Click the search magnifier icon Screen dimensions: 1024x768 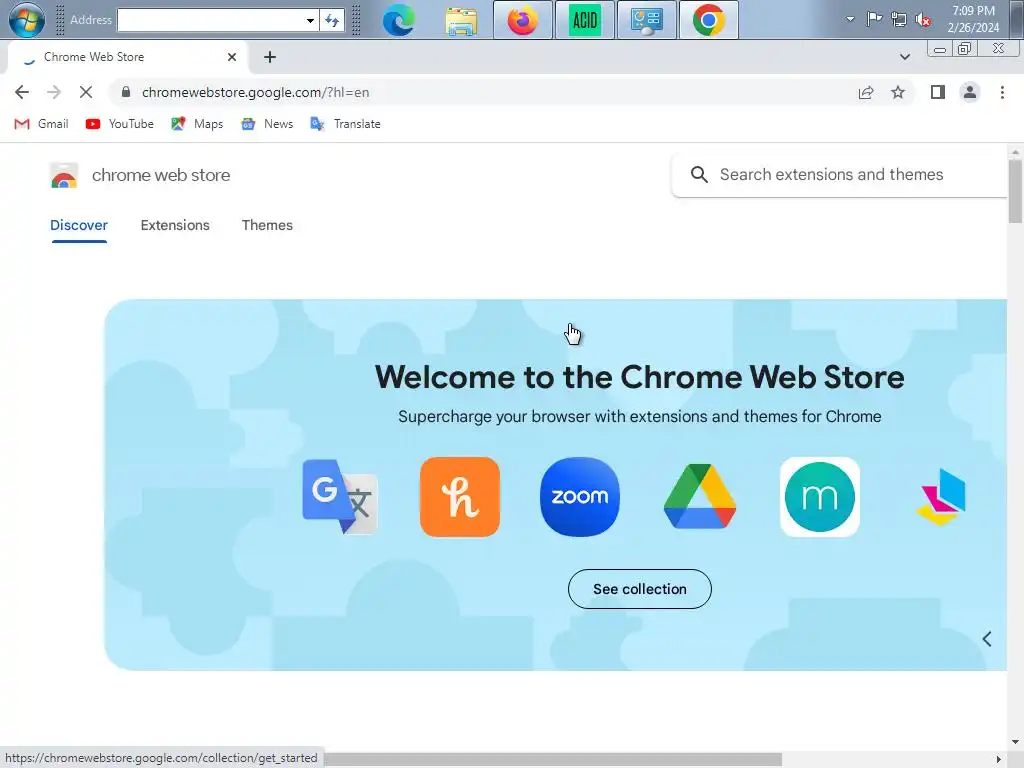tap(699, 174)
